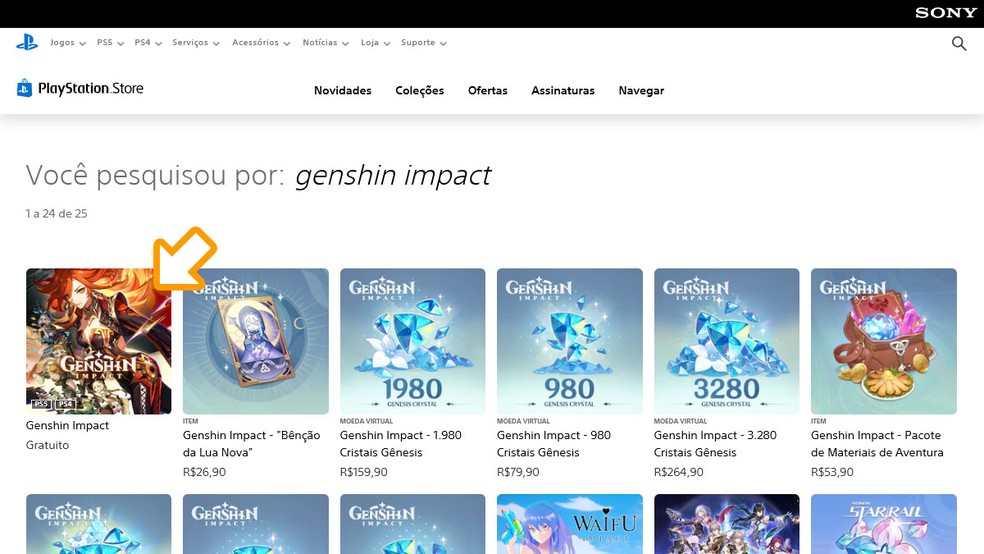The width and height of the screenshot is (984, 554).
Task: Open the Assinaturas store tab
Action: pos(563,90)
